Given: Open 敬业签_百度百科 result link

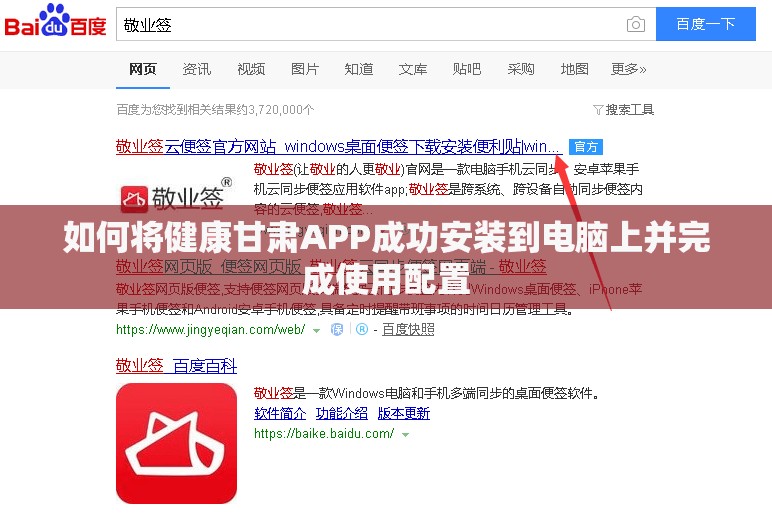Looking at the screenshot, I should coord(176,366).
